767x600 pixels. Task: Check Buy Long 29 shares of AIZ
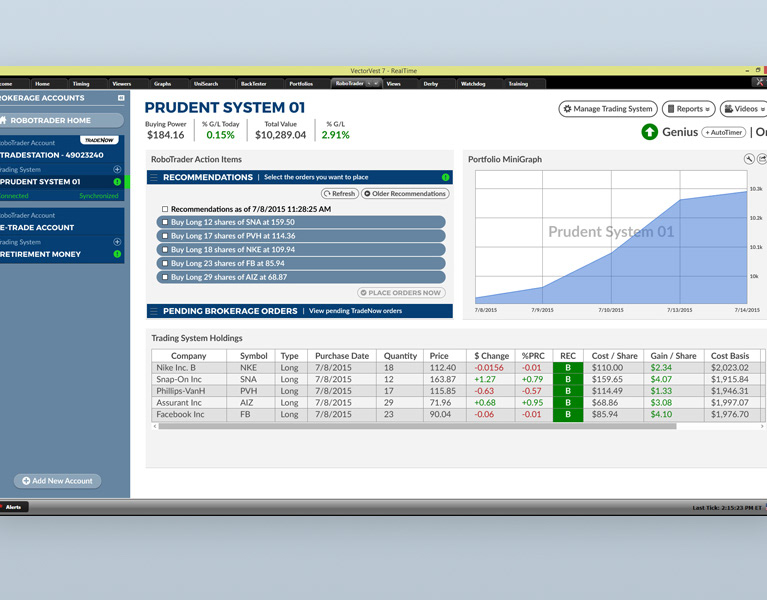click(x=165, y=277)
